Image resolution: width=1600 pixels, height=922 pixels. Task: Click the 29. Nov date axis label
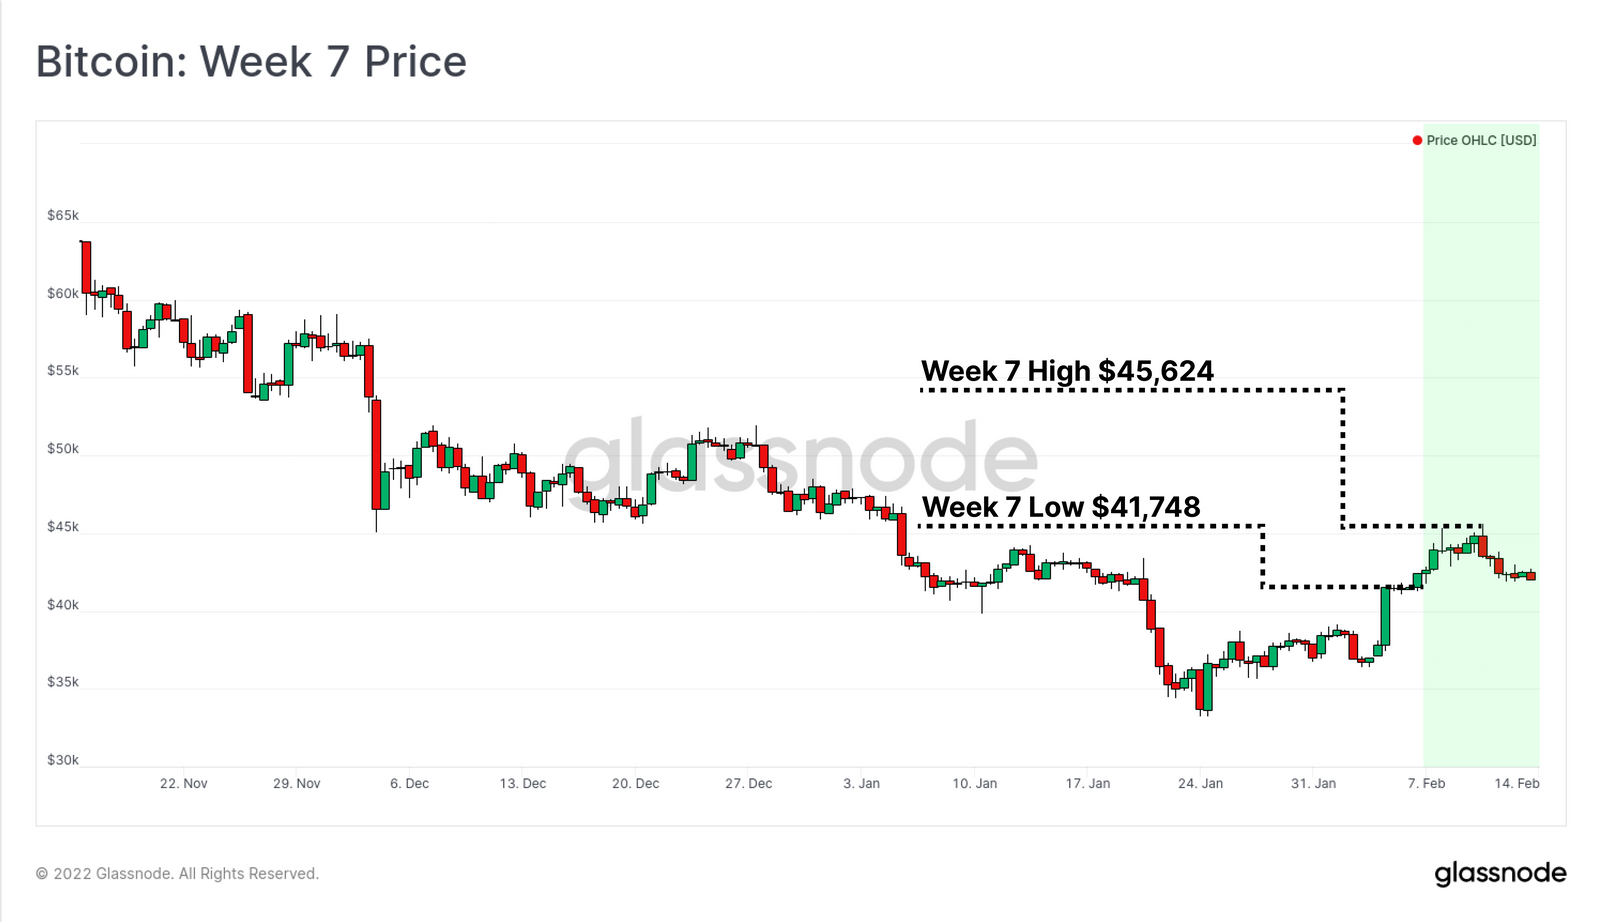tap(297, 783)
